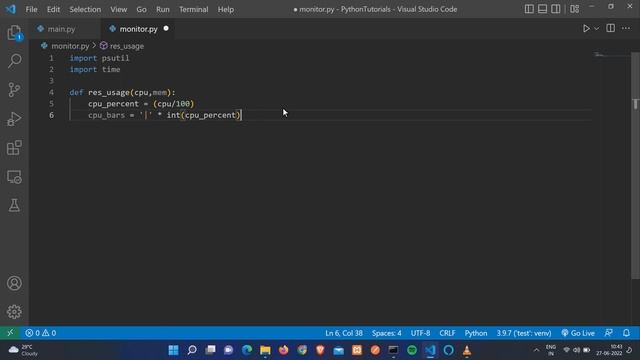Viewport: 640px width, 360px height.
Task: Click the remote window indicator in status bar
Action: (x=10, y=333)
